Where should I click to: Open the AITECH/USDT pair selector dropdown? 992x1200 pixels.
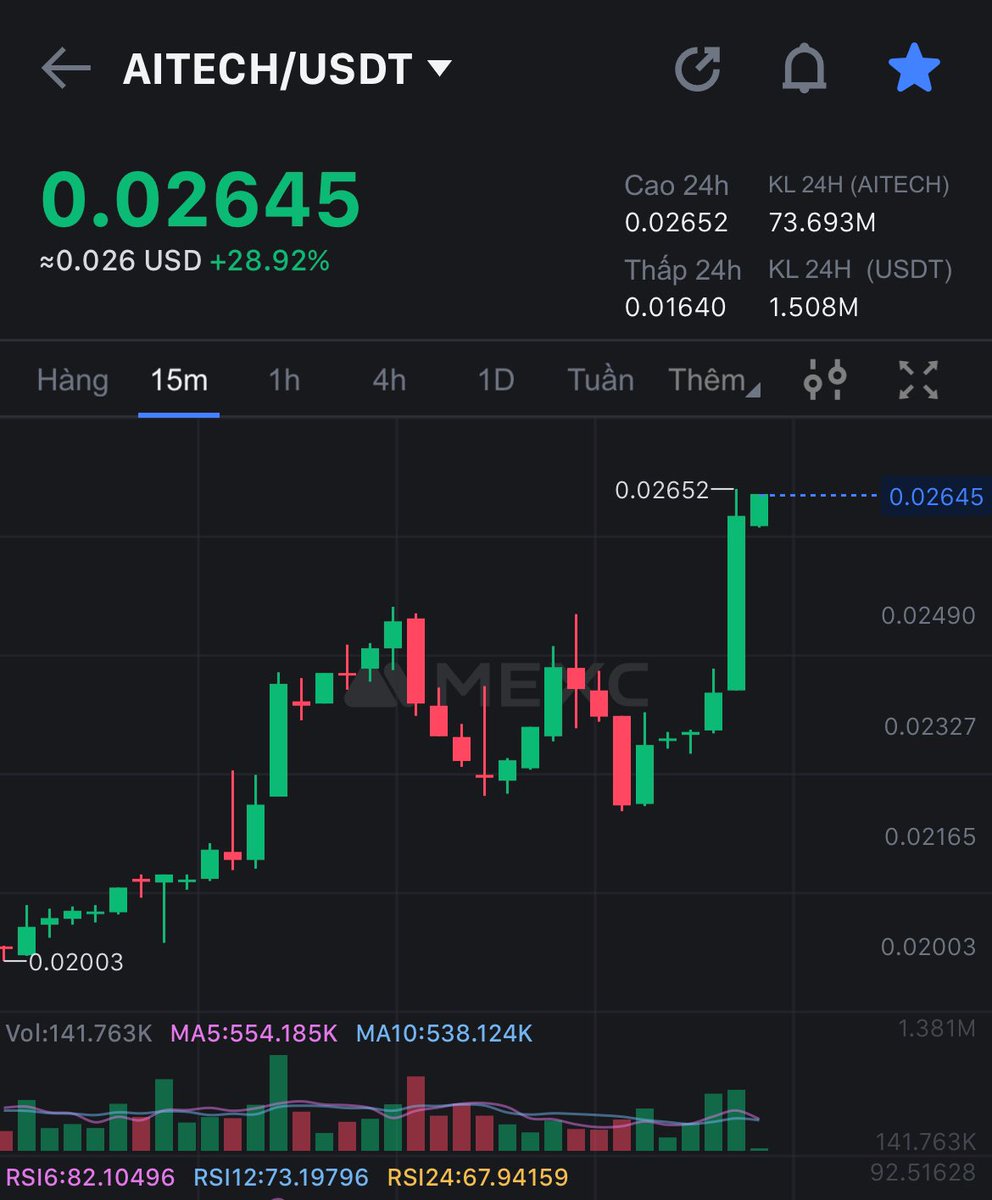click(x=287, y=69)
